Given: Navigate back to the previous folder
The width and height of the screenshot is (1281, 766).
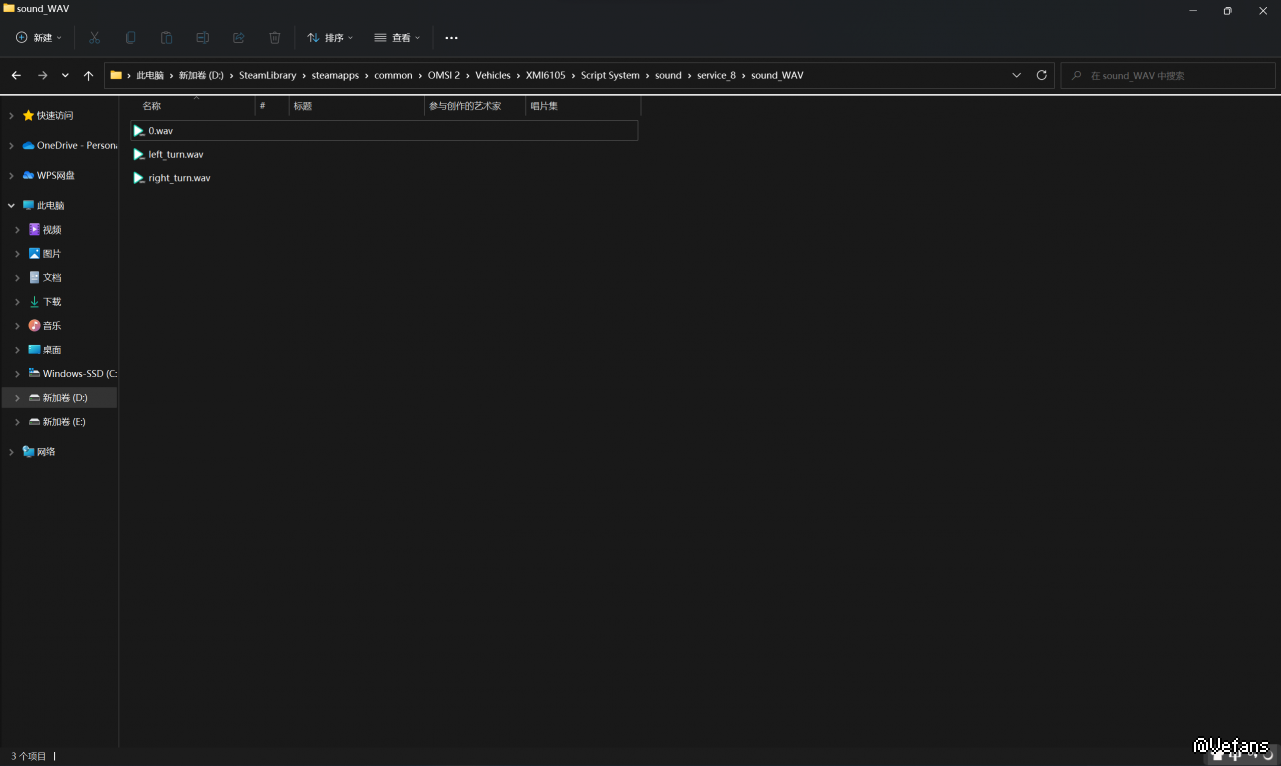Looking at the screenshot, I should 16,76.
